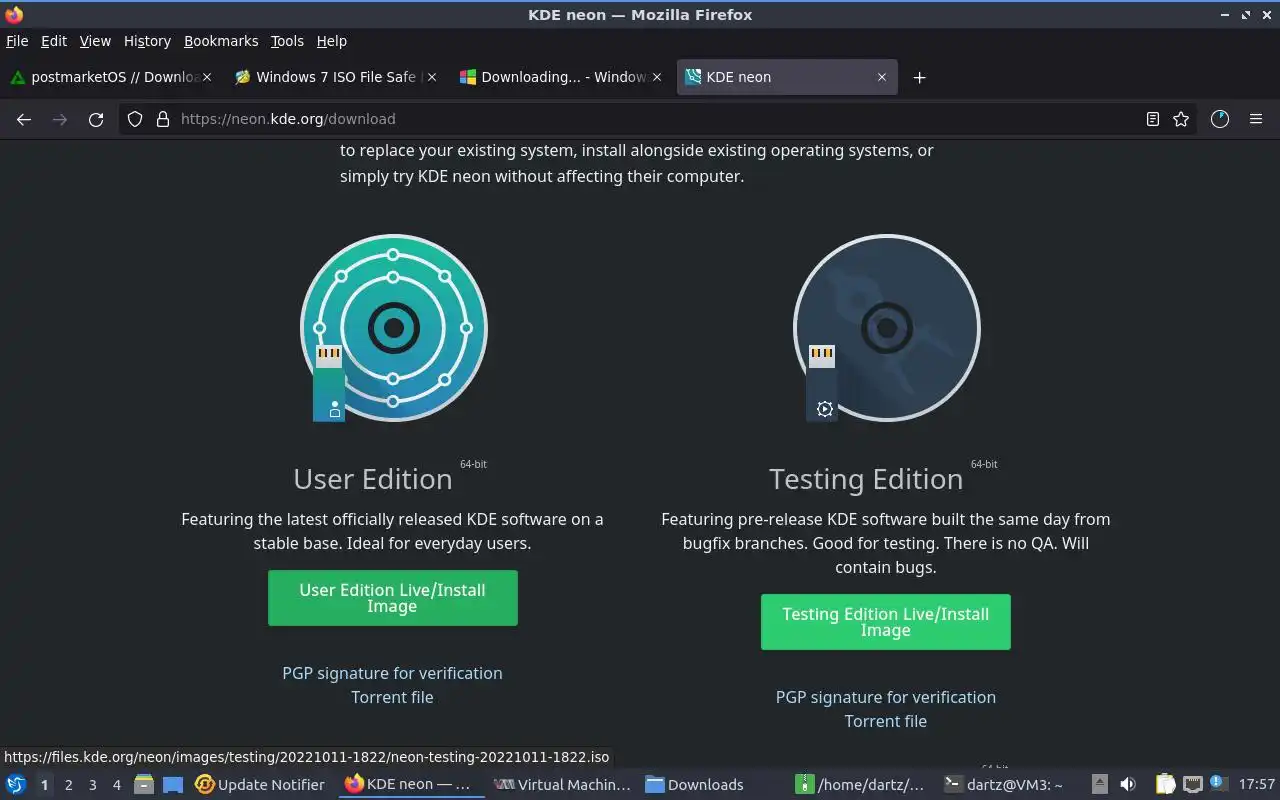Image resolution: width=1280 pixels, height=800 pixels.
Task: Open a new tab with plus button
Action: (919, 77)
